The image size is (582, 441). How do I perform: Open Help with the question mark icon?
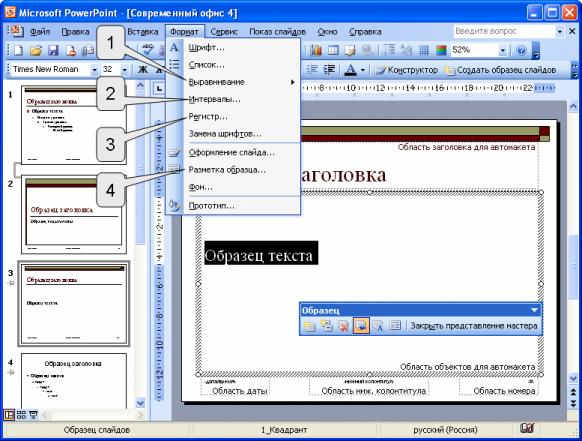[521, 50]
